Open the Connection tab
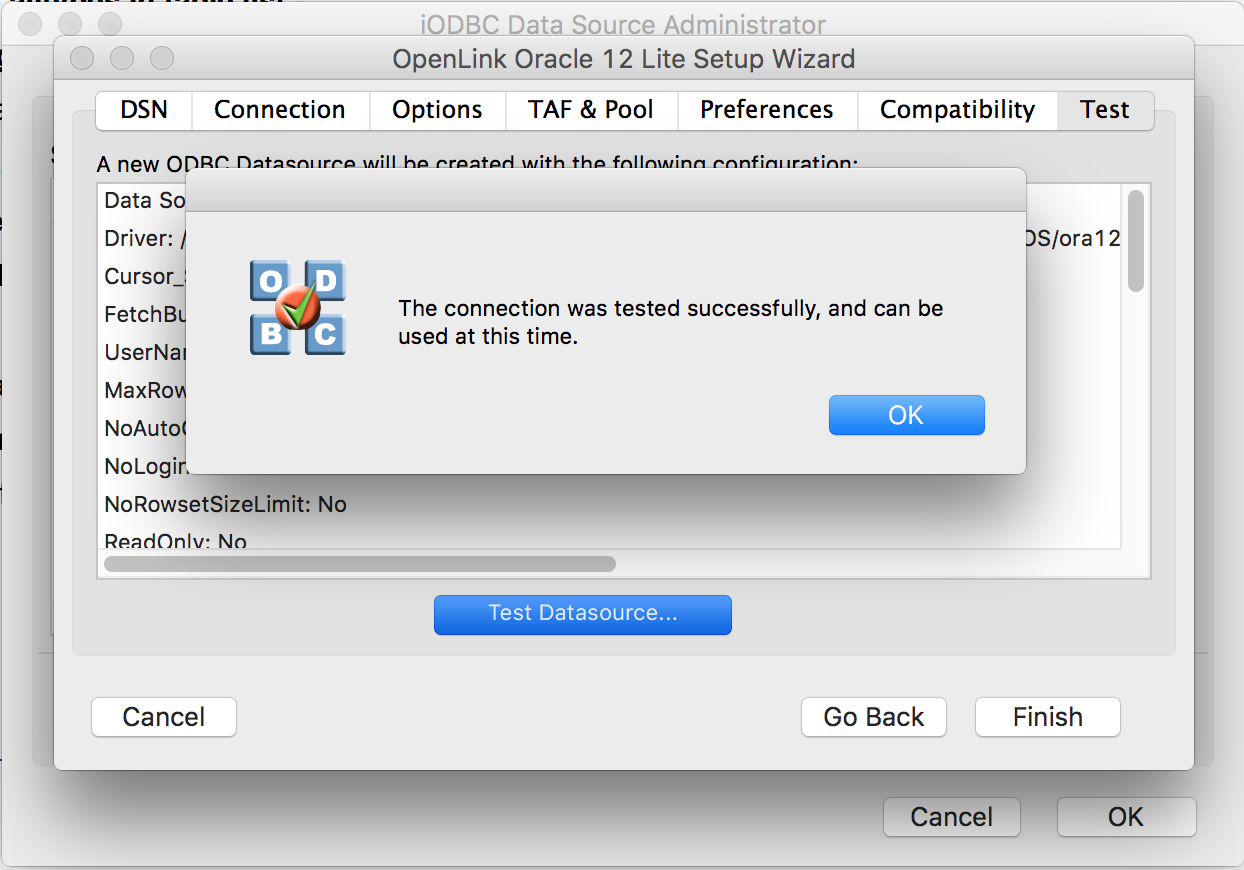Viewport: 1244px width, 870px height. tap(280, 110)
